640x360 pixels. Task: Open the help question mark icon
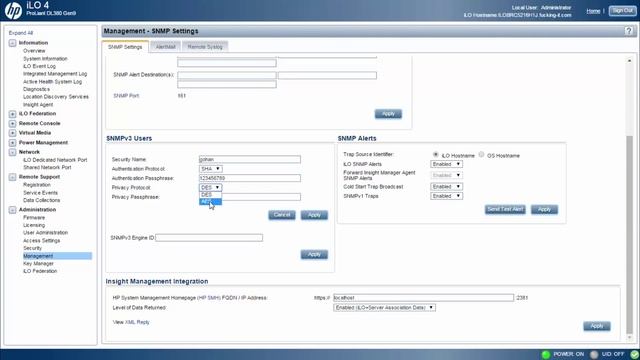pos(629,31)
